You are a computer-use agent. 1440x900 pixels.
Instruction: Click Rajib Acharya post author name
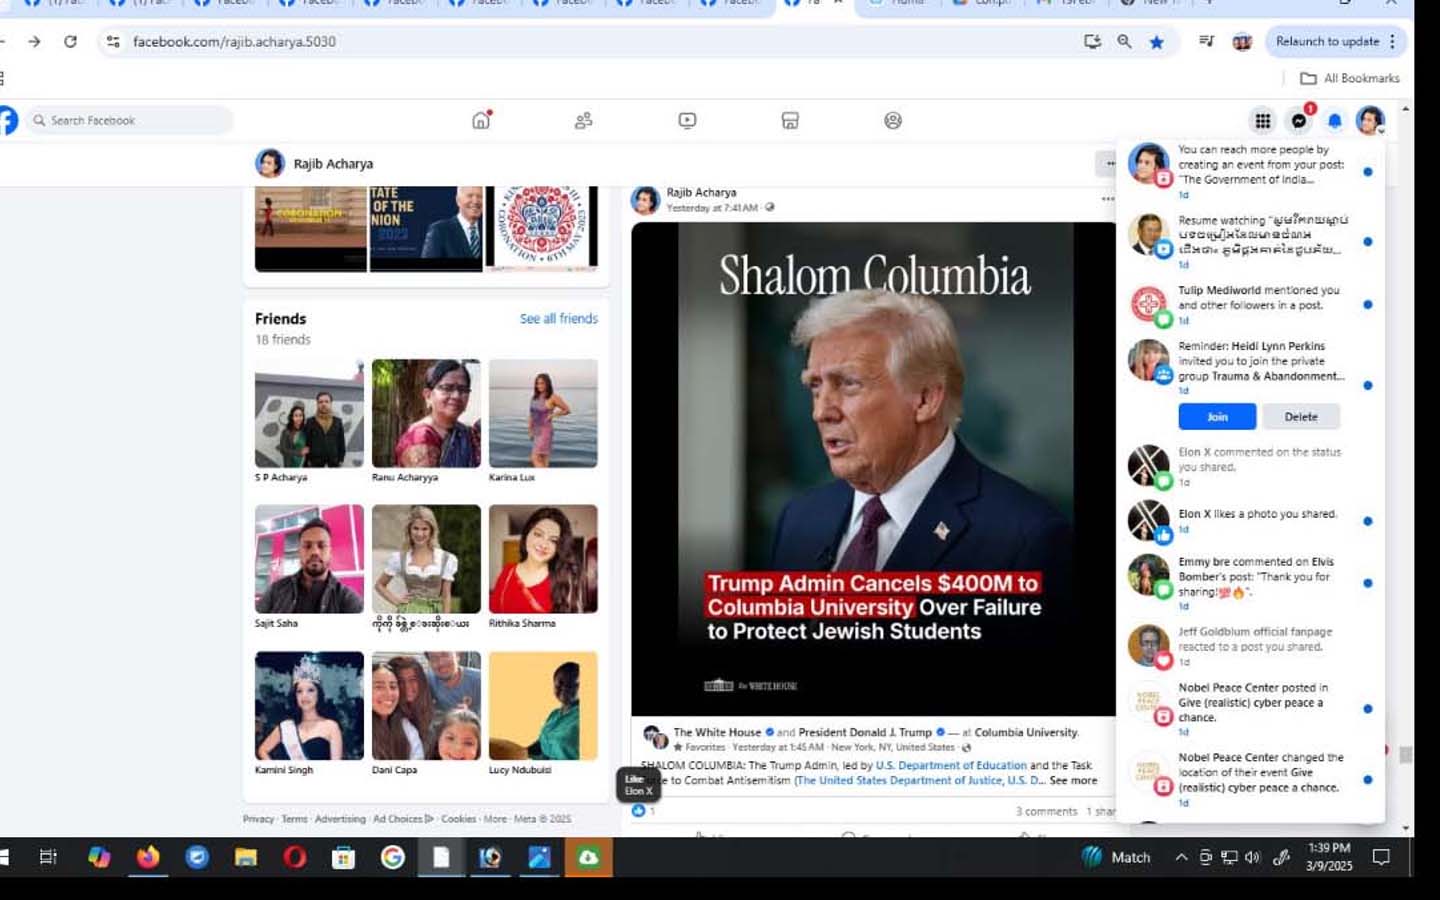point(701,192)
